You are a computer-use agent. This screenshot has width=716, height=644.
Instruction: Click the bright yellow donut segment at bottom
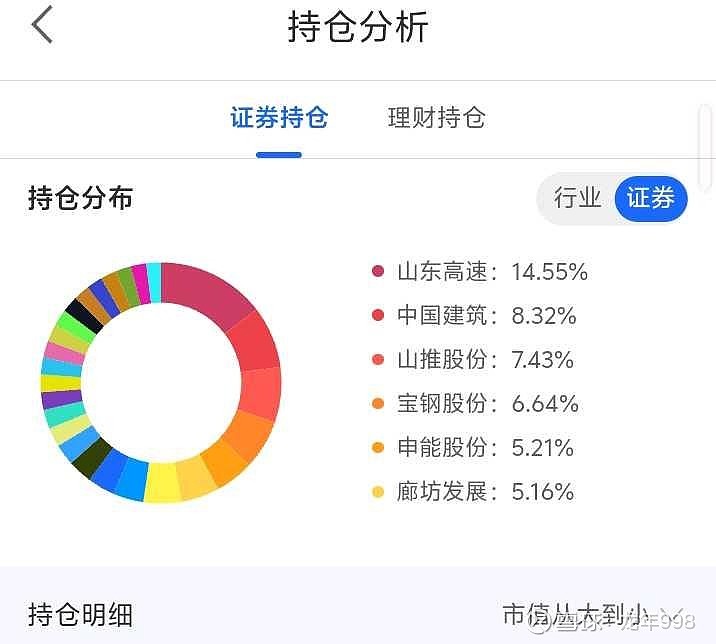(x=162, y=481)
